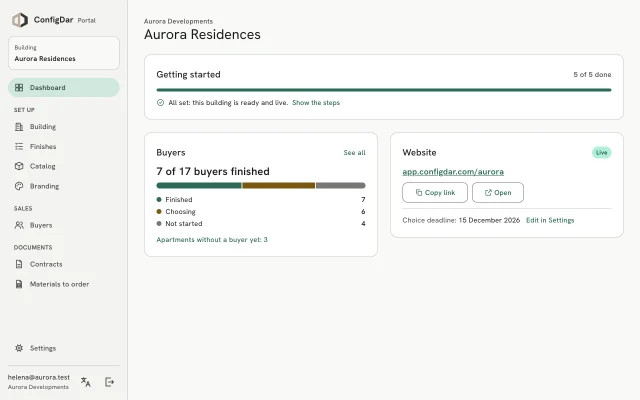This screenshot has width=640, height=400.
Task: Open the Branding page
Action: tap(64, 186)
